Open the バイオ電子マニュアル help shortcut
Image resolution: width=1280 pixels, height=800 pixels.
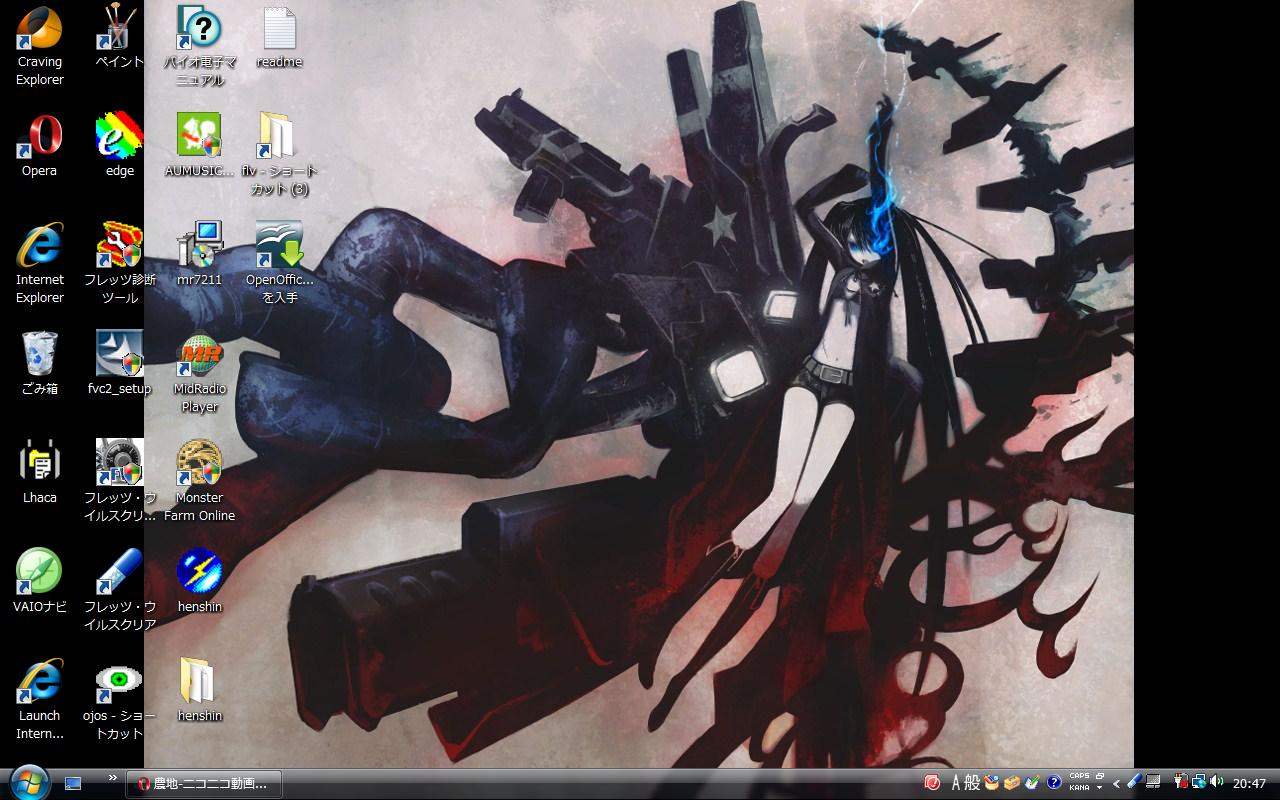tap(200, 46)
